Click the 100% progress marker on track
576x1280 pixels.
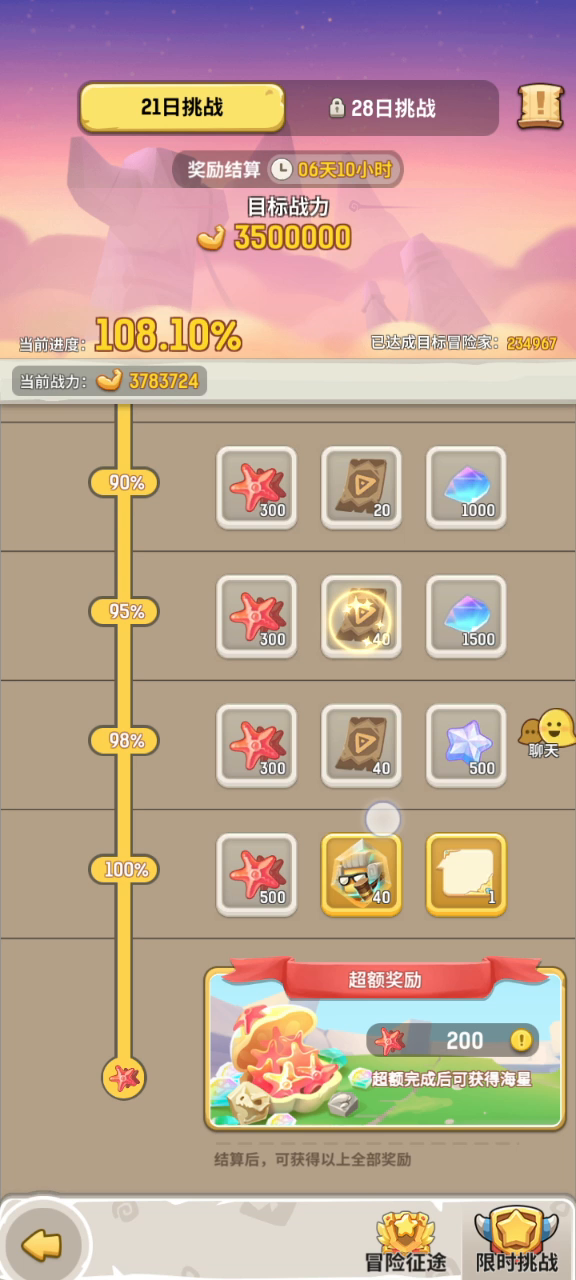point(125,870)
